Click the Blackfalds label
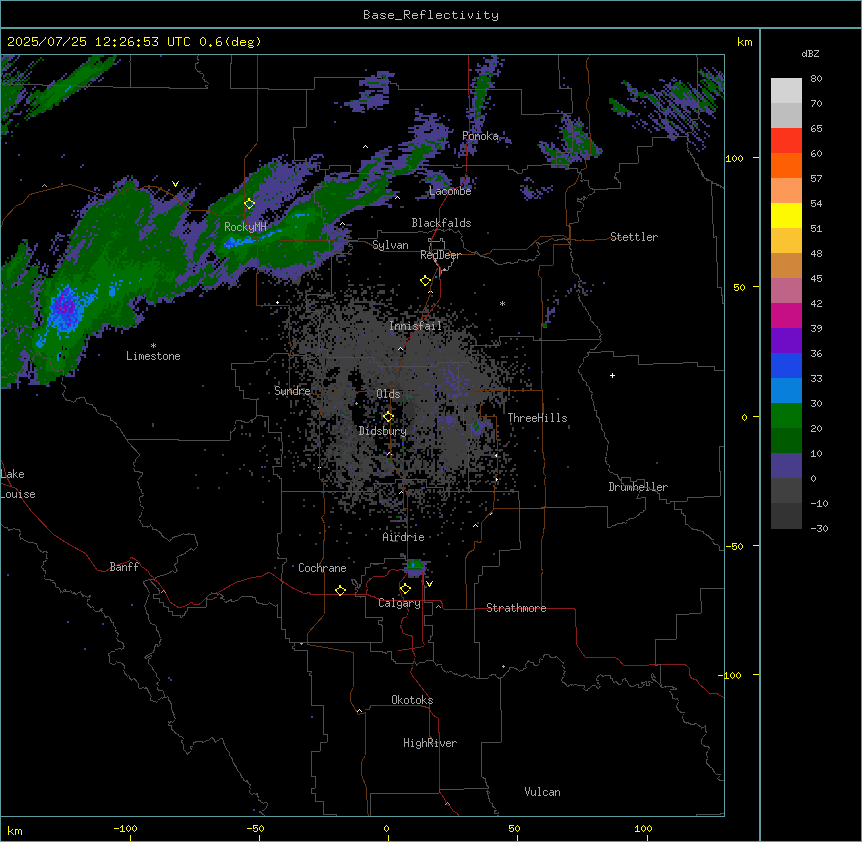 click(441, 223)
